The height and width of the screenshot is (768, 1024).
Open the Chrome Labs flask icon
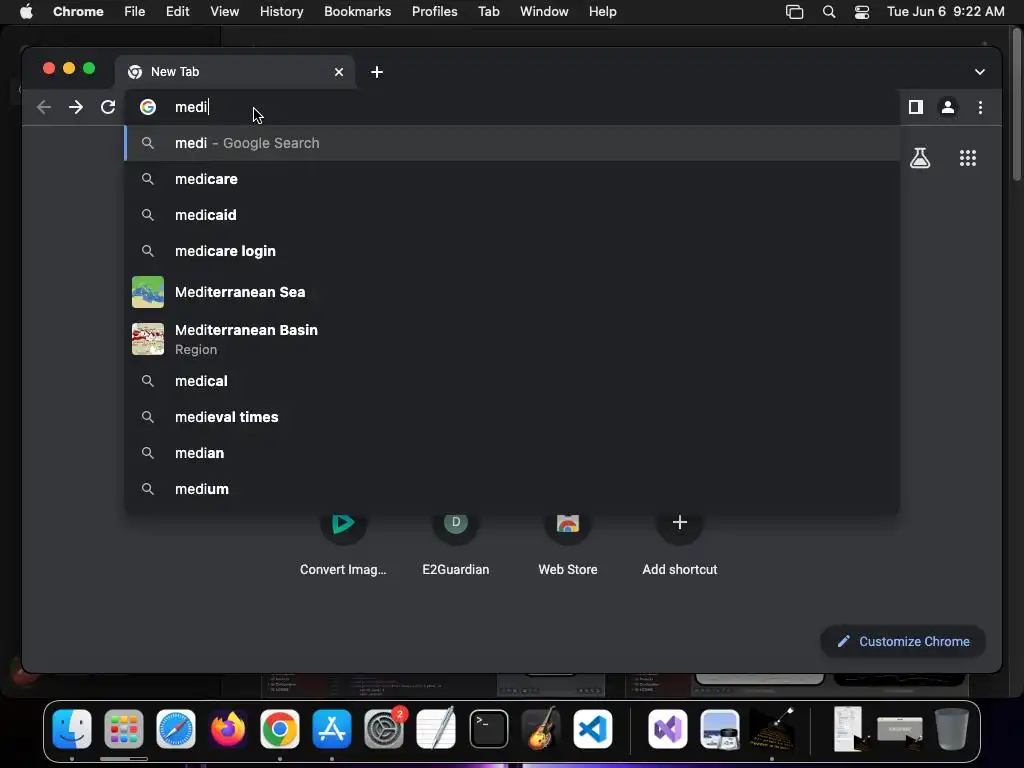920,157
